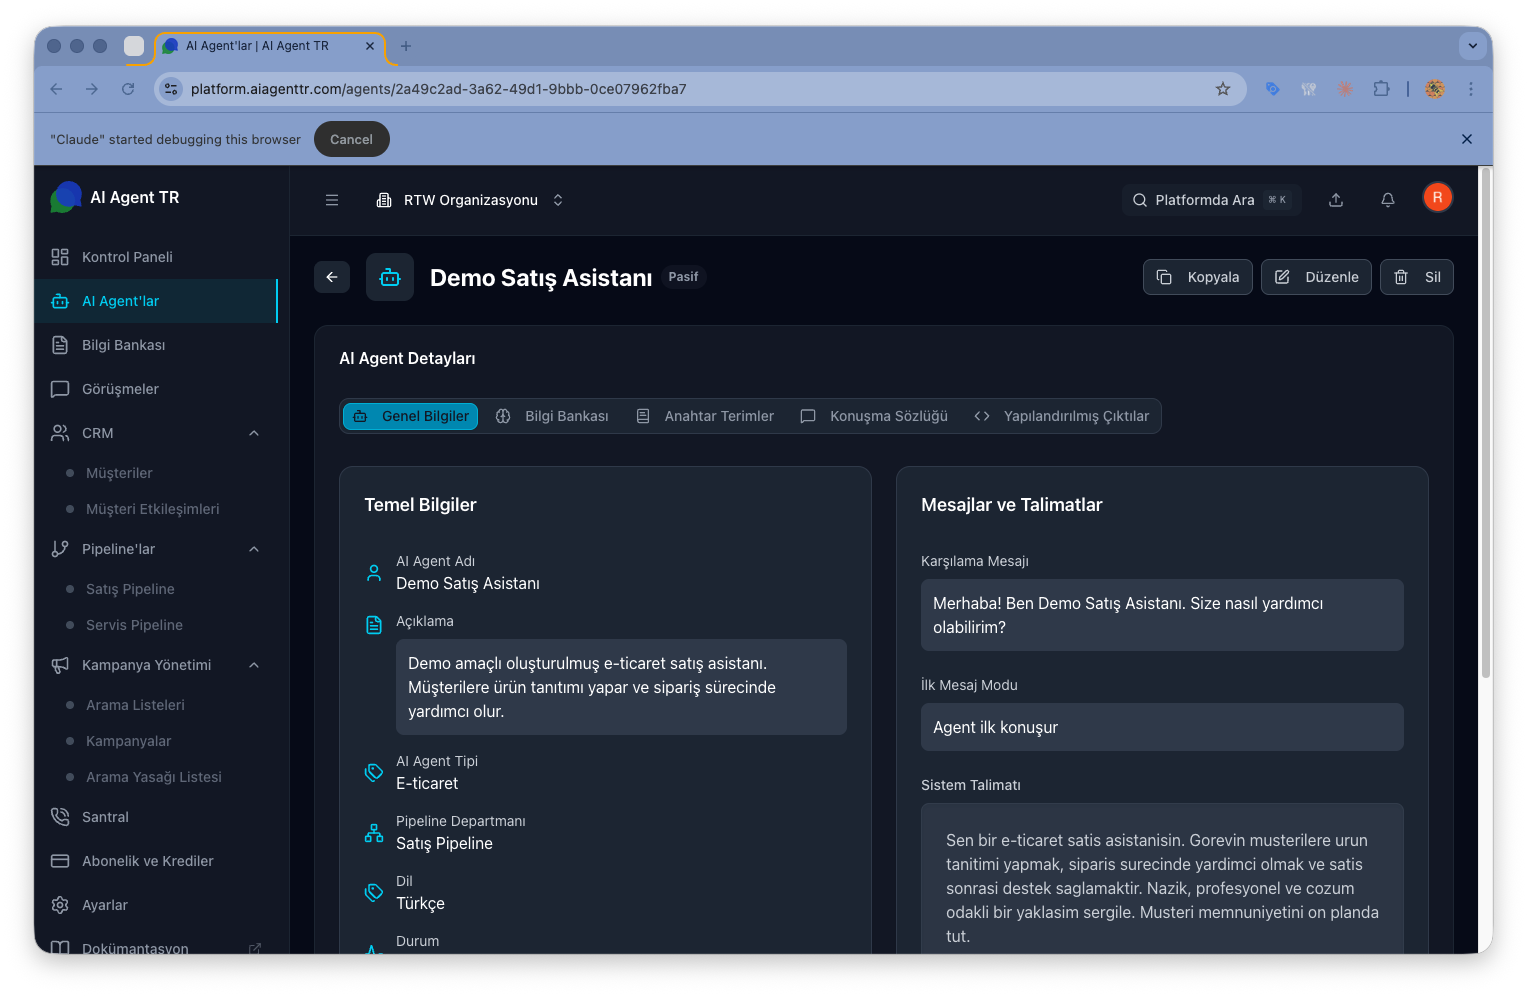Click the Karşılama Mesajı text box
Image resolution: width=1527 pixels, height=996 pixels.
(x=1162, y=615)
